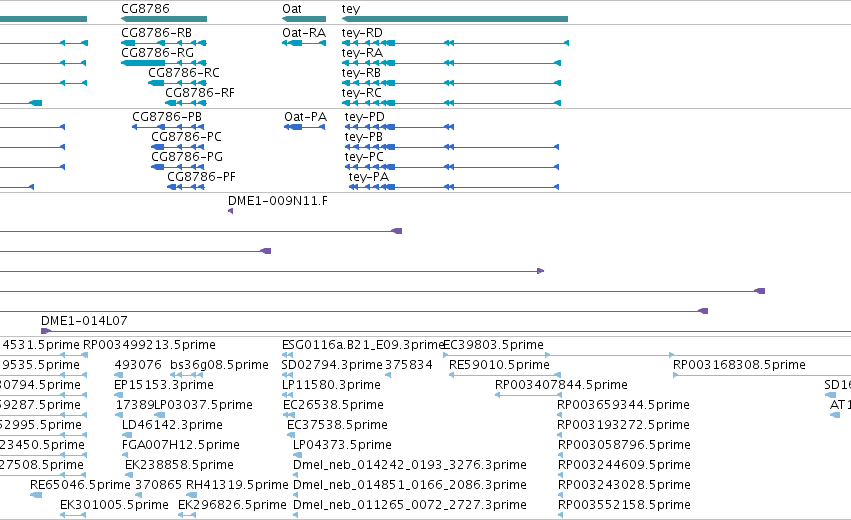Select transcript tey-RA

(451, 63)
